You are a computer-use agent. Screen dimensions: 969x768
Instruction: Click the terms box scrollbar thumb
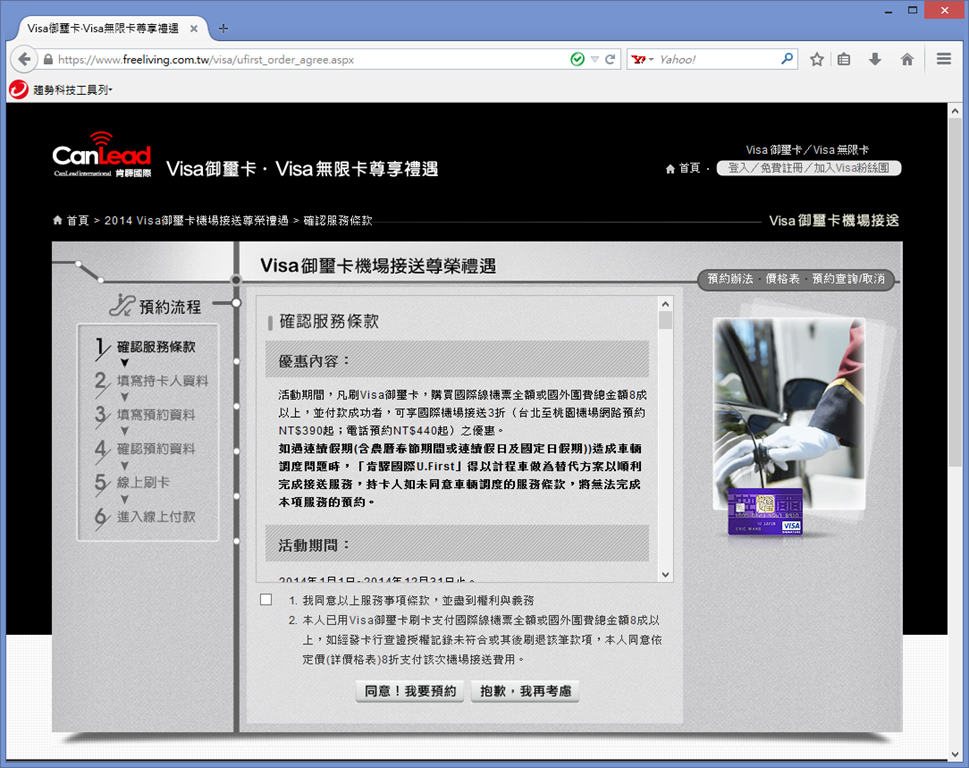665,320
